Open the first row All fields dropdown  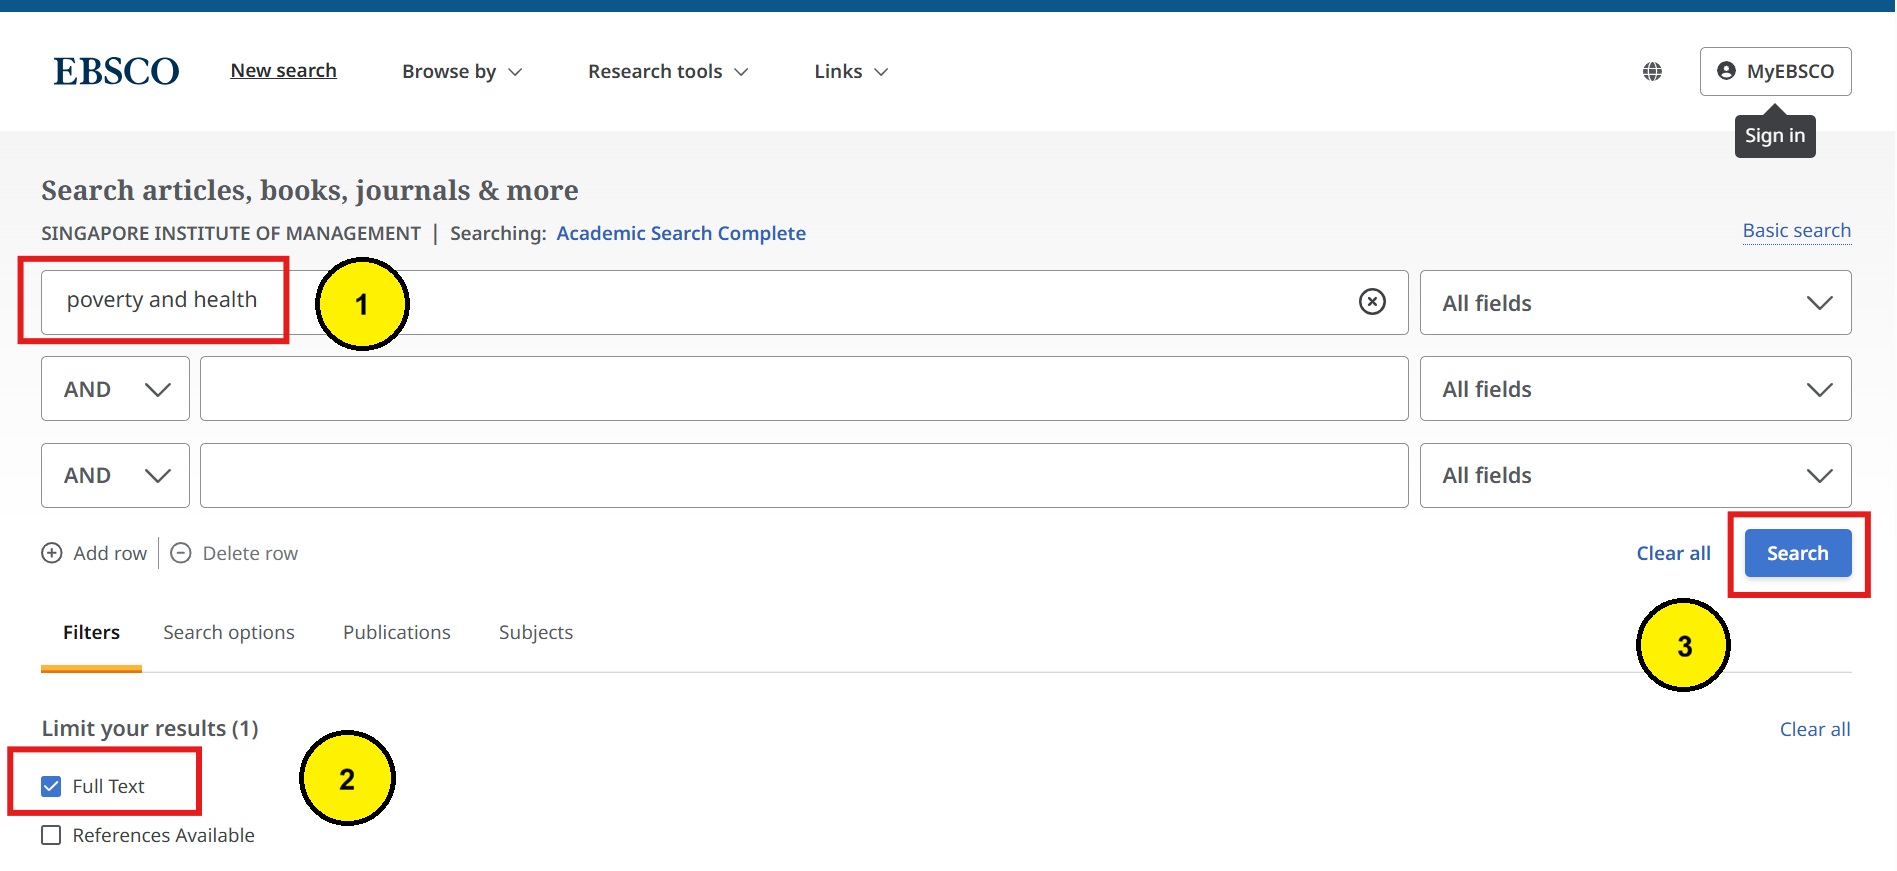(x=1635, y=302)
